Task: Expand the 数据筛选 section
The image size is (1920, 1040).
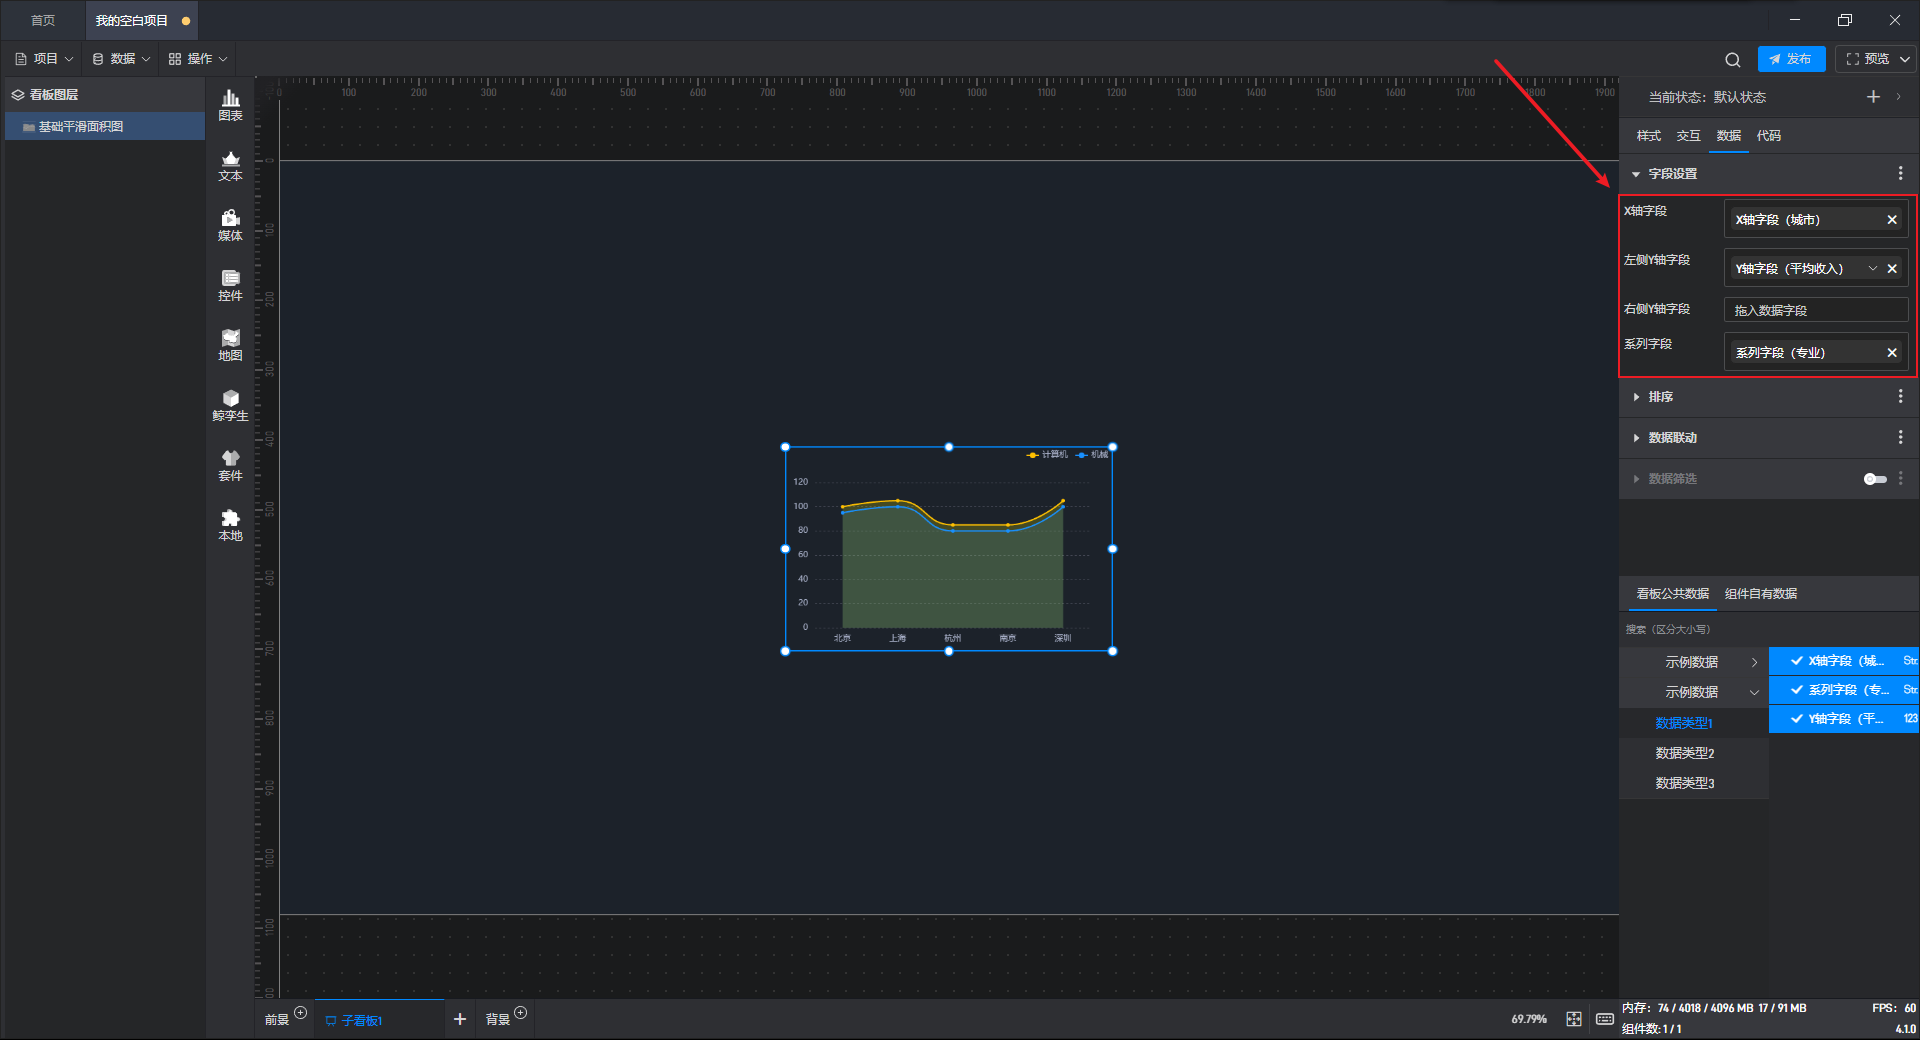Action: coord(1636,479)
